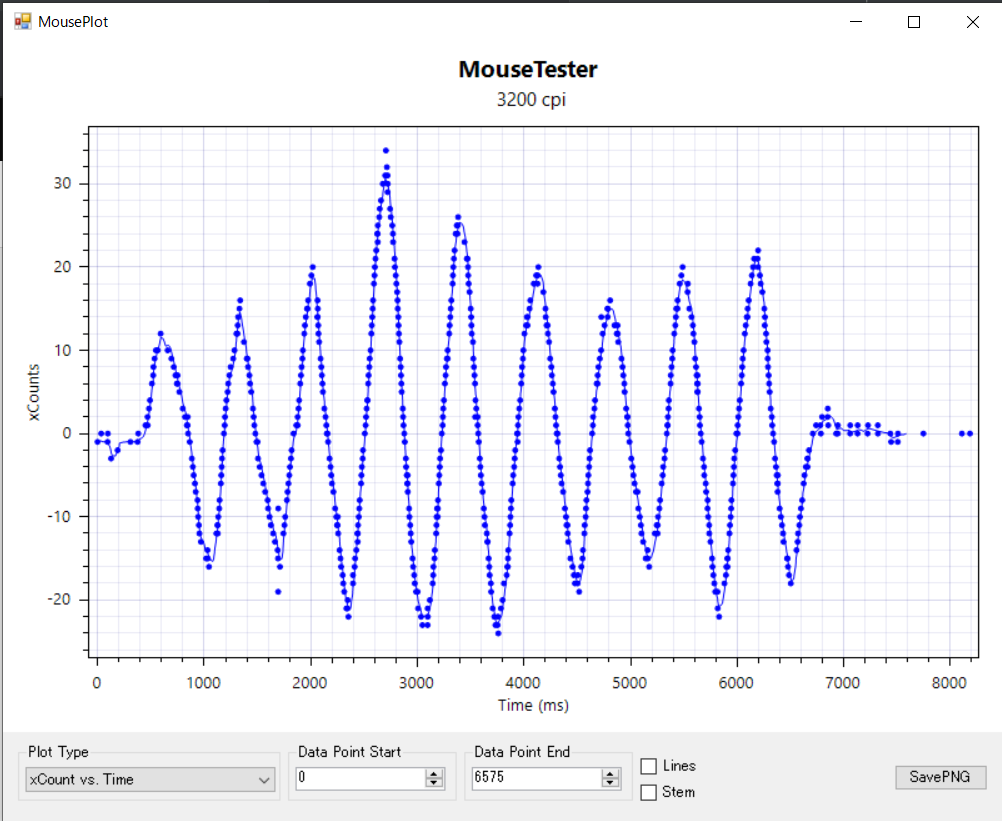Click the -20 tick label on xCounts axis
Image resolution: width=1002 pixels, height=821 pixels.
tap(59, 599)
